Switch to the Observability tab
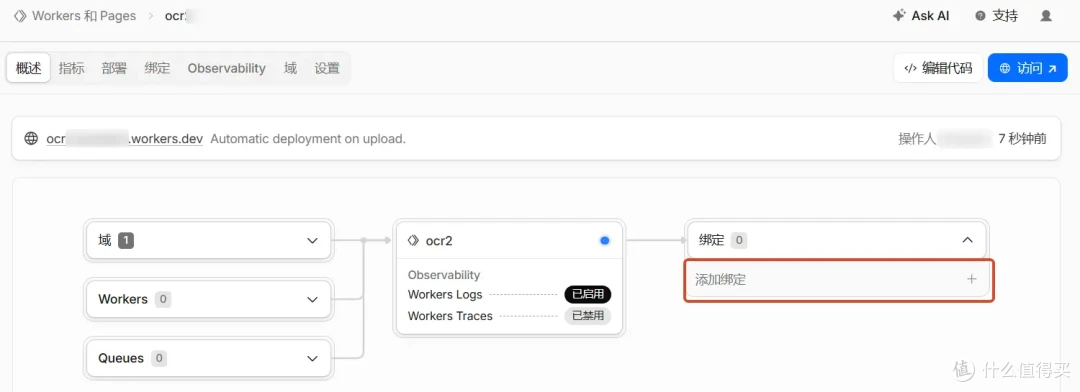Viewport: 1080px width, 392px height. click(x=227, y=68)
